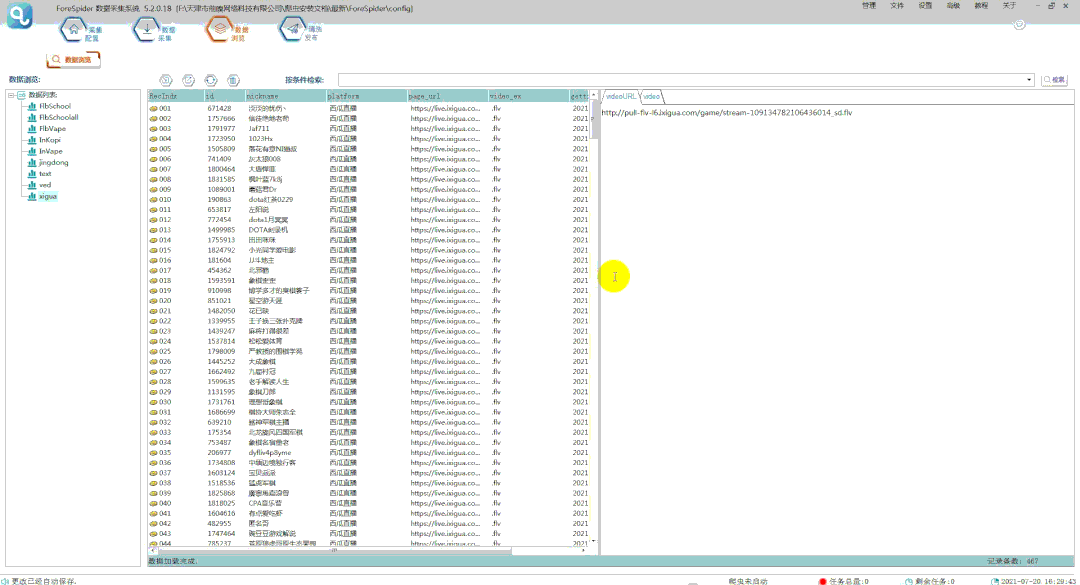Click the scroll-up arrow of table scrollbar
This screenshot has width=1080, height=585.
594,95
